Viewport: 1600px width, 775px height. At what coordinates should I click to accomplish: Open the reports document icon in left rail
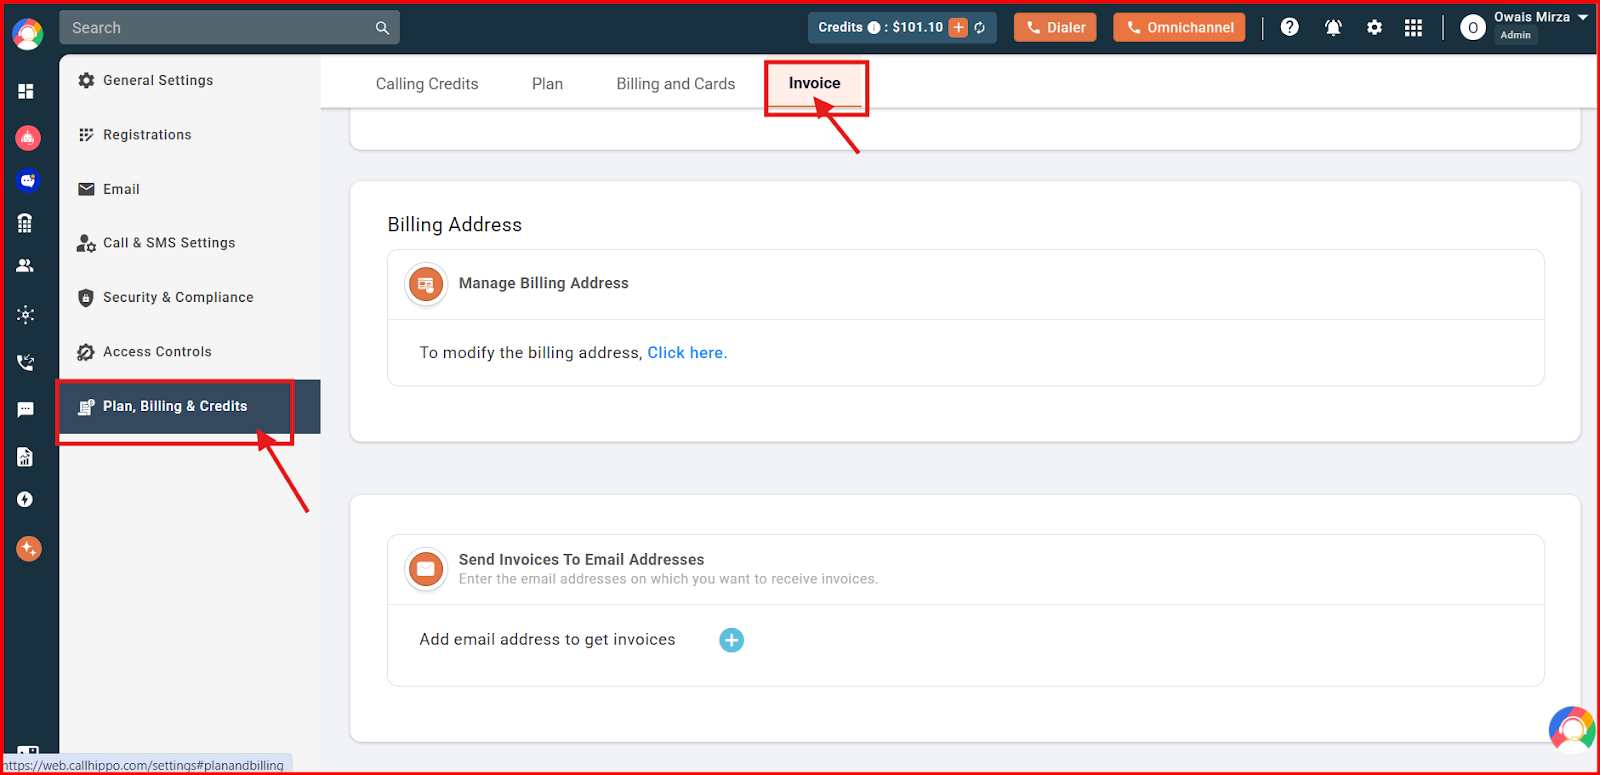pyautogui.click(x=25, y=457)
